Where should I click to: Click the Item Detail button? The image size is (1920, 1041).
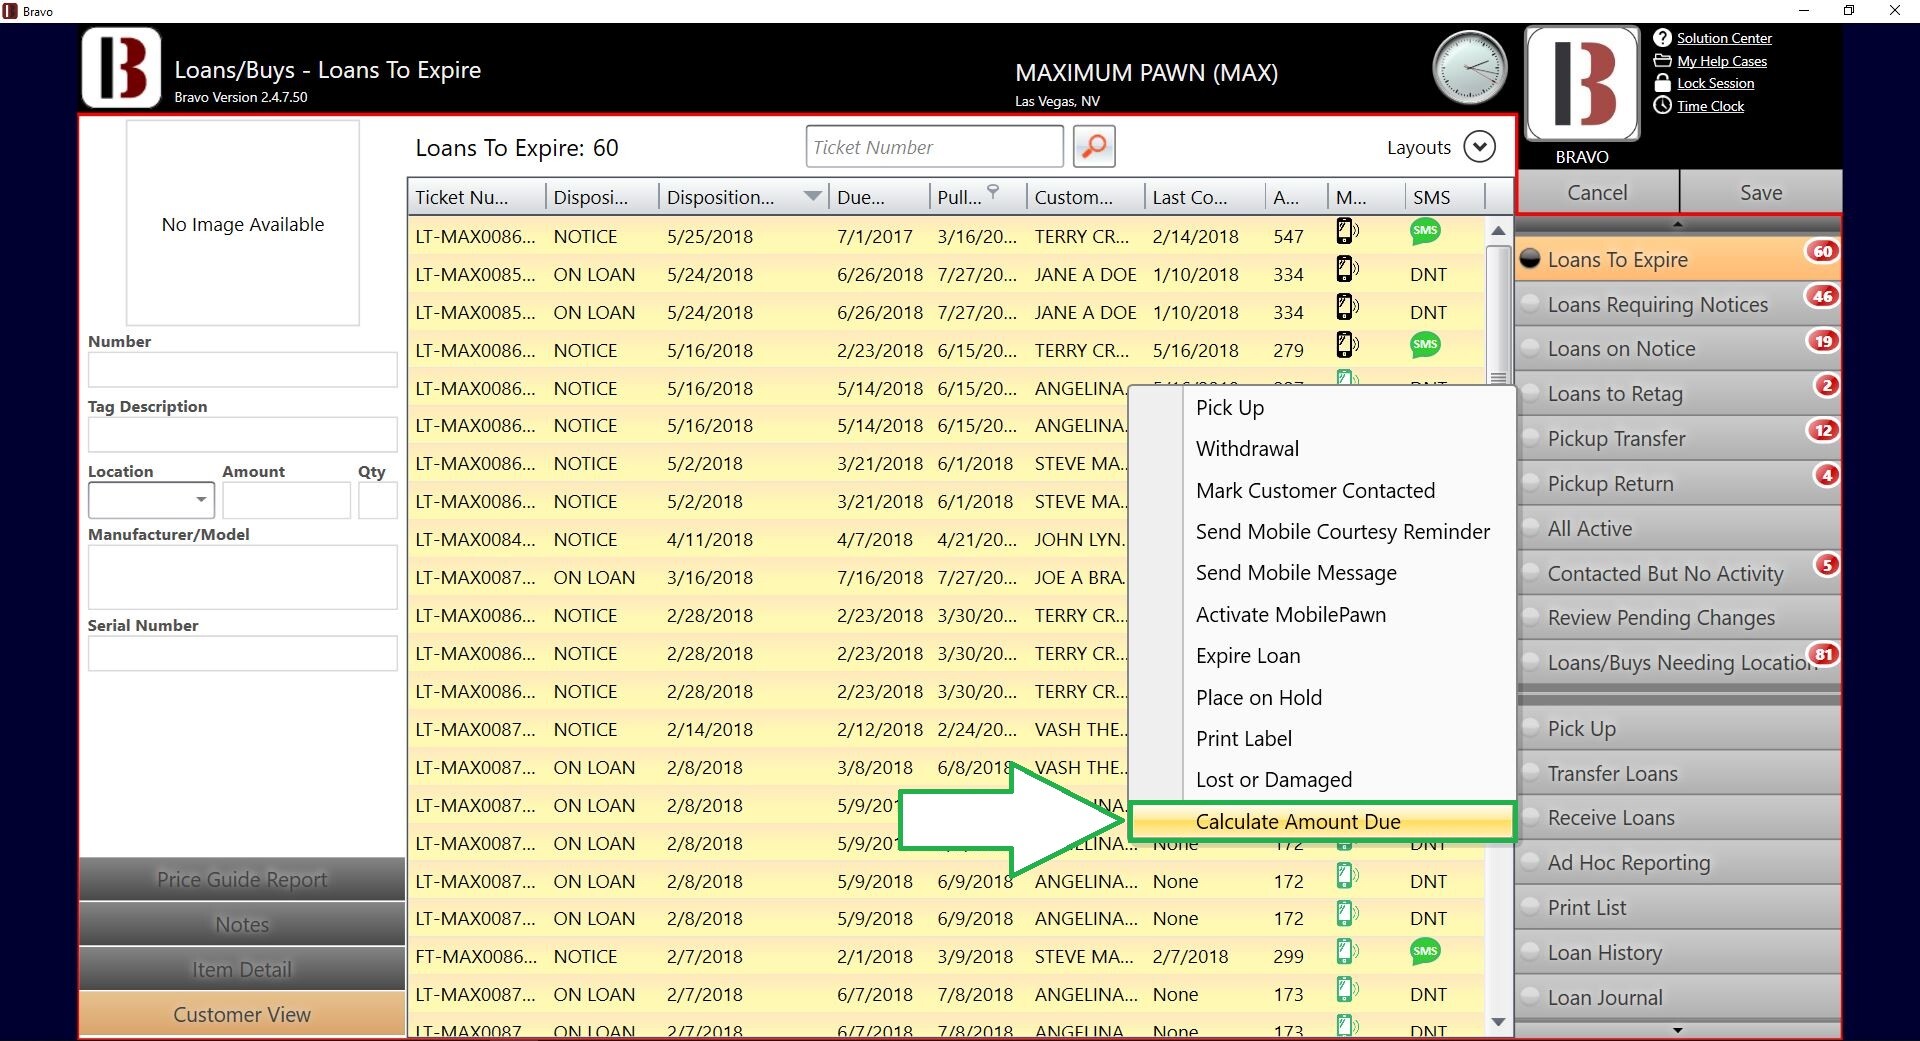tap(242, 969)
